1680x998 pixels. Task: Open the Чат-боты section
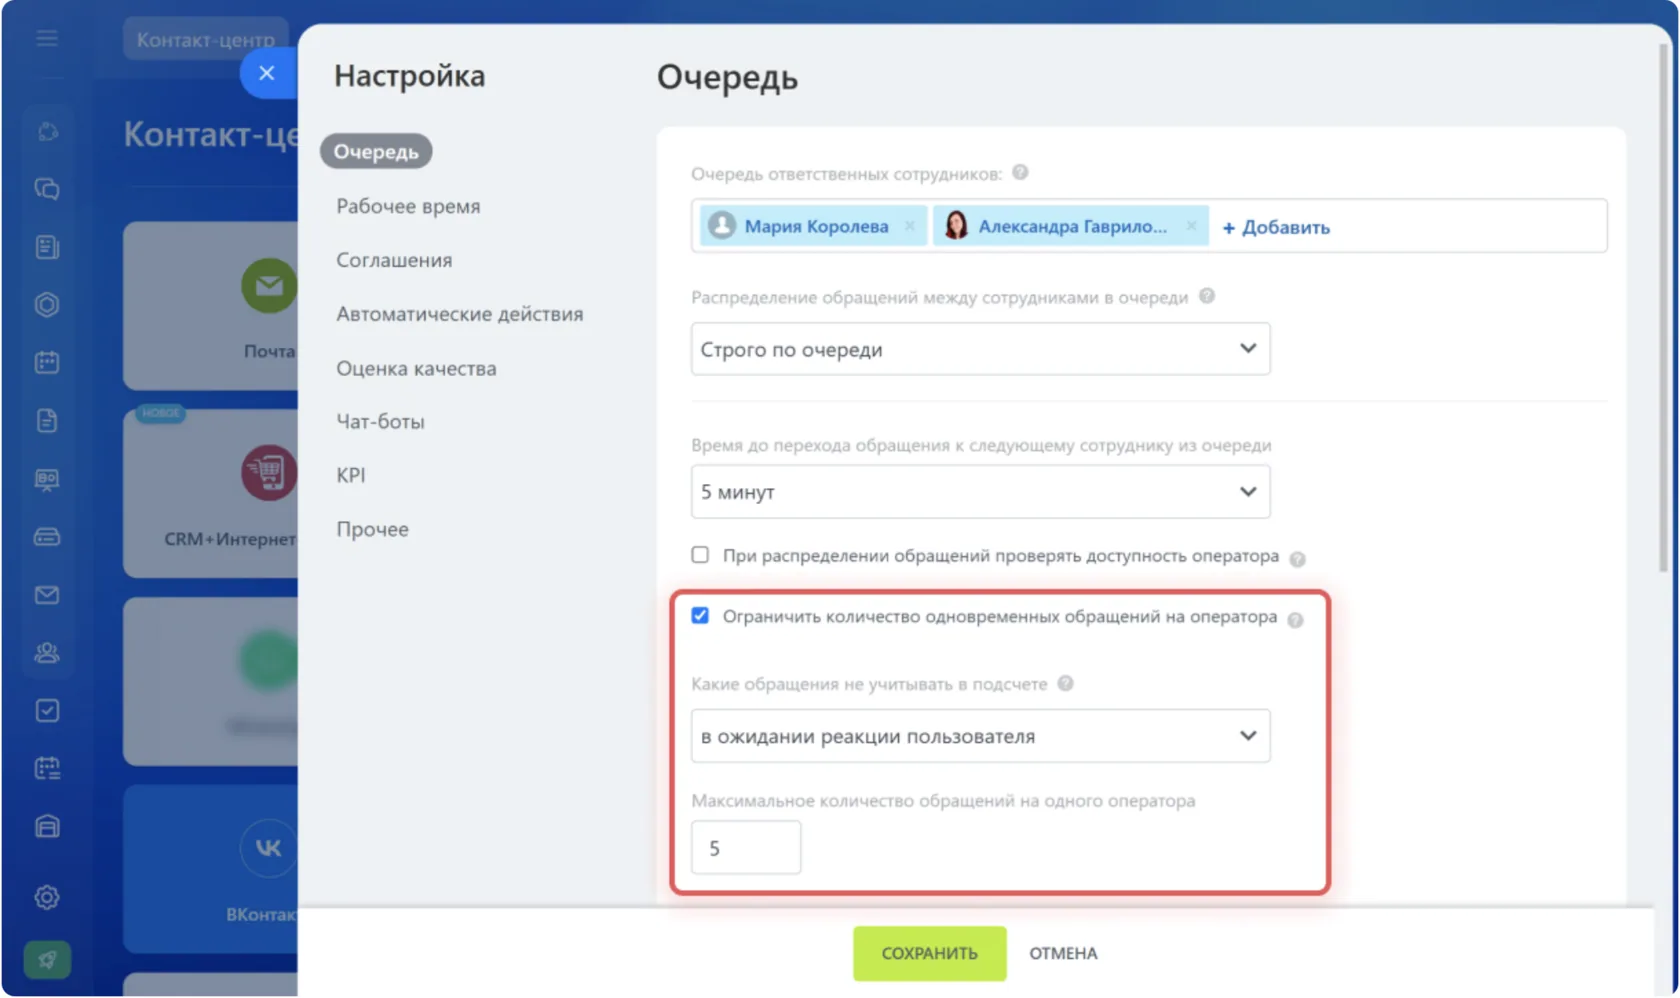(x=380, y=422)
